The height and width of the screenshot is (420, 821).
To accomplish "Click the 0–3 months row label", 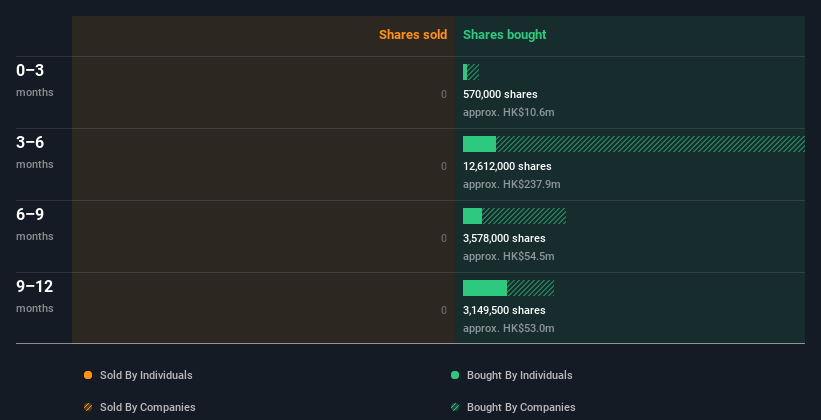I will coord(35,80).
